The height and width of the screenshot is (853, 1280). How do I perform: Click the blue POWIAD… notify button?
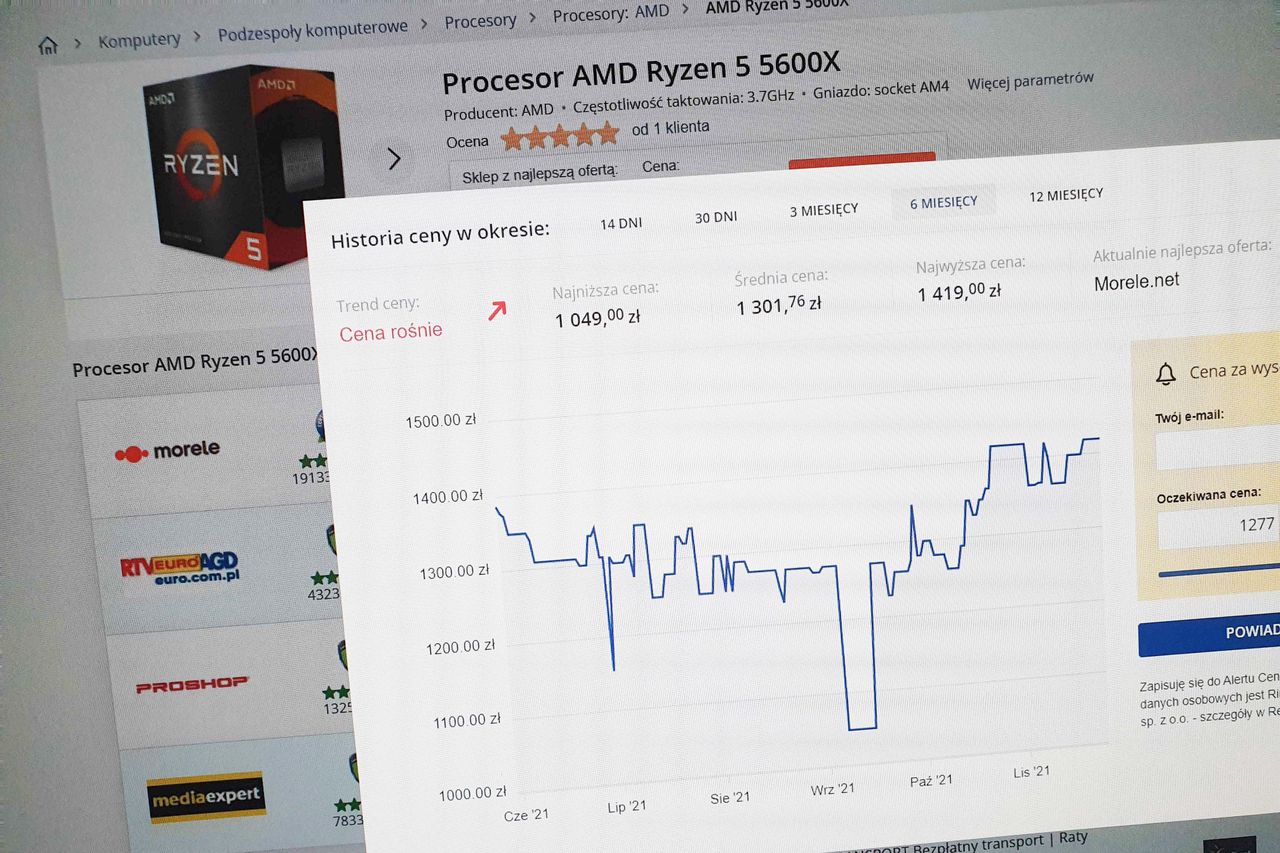click(1209, 635)
